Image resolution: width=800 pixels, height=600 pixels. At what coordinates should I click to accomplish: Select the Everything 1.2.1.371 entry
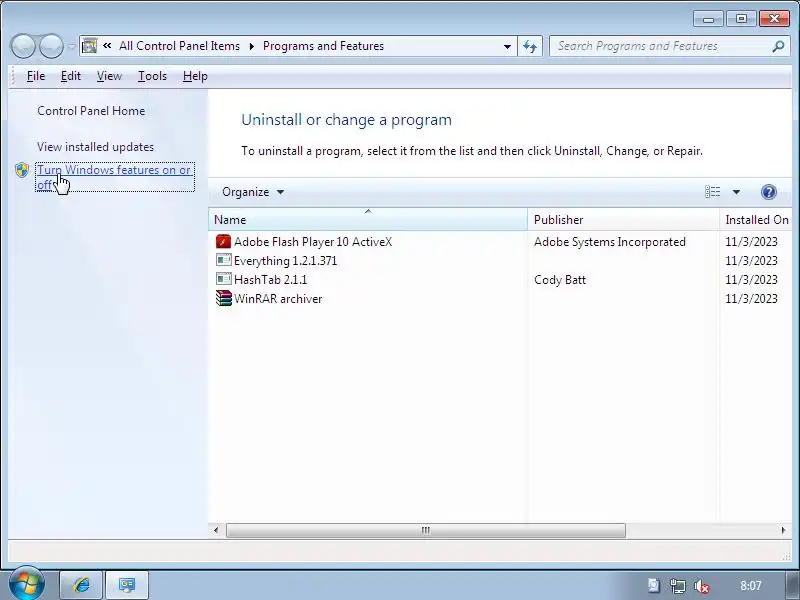[x=285, y=261]
